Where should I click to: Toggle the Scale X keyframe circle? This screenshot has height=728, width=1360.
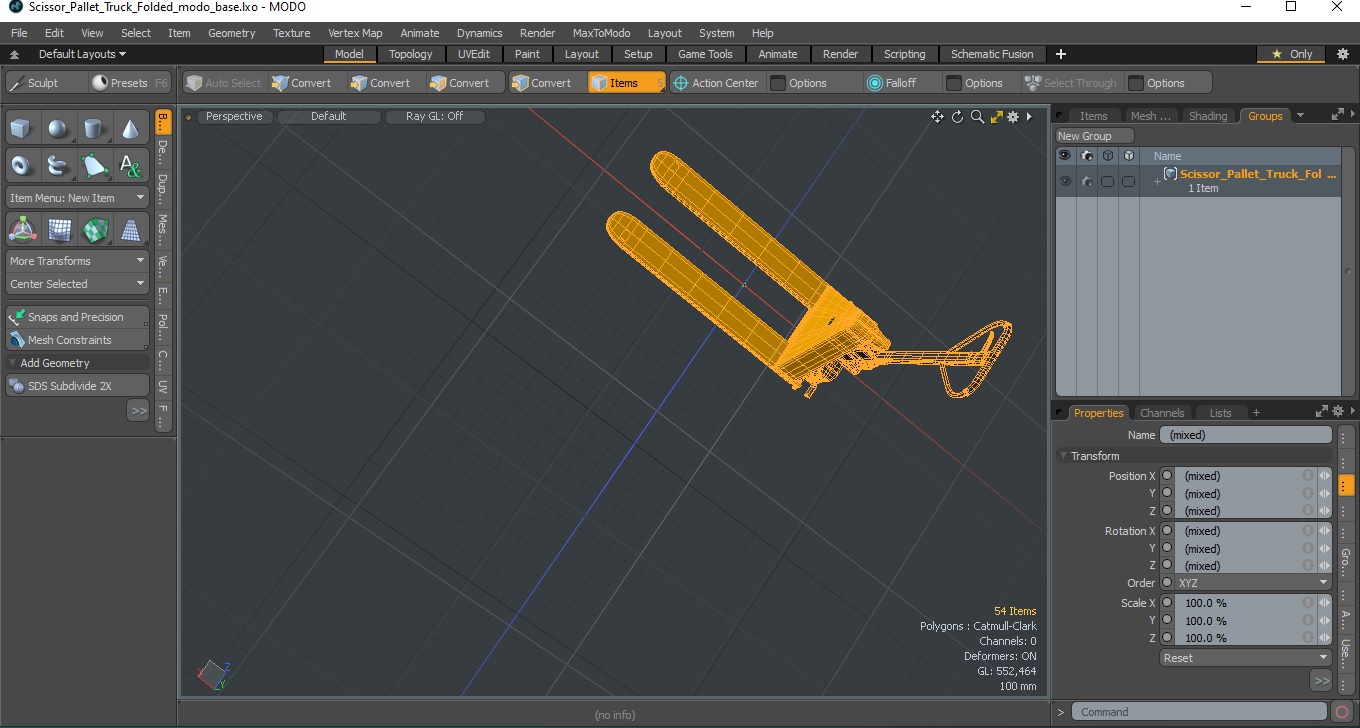(x=1166, y=603)
